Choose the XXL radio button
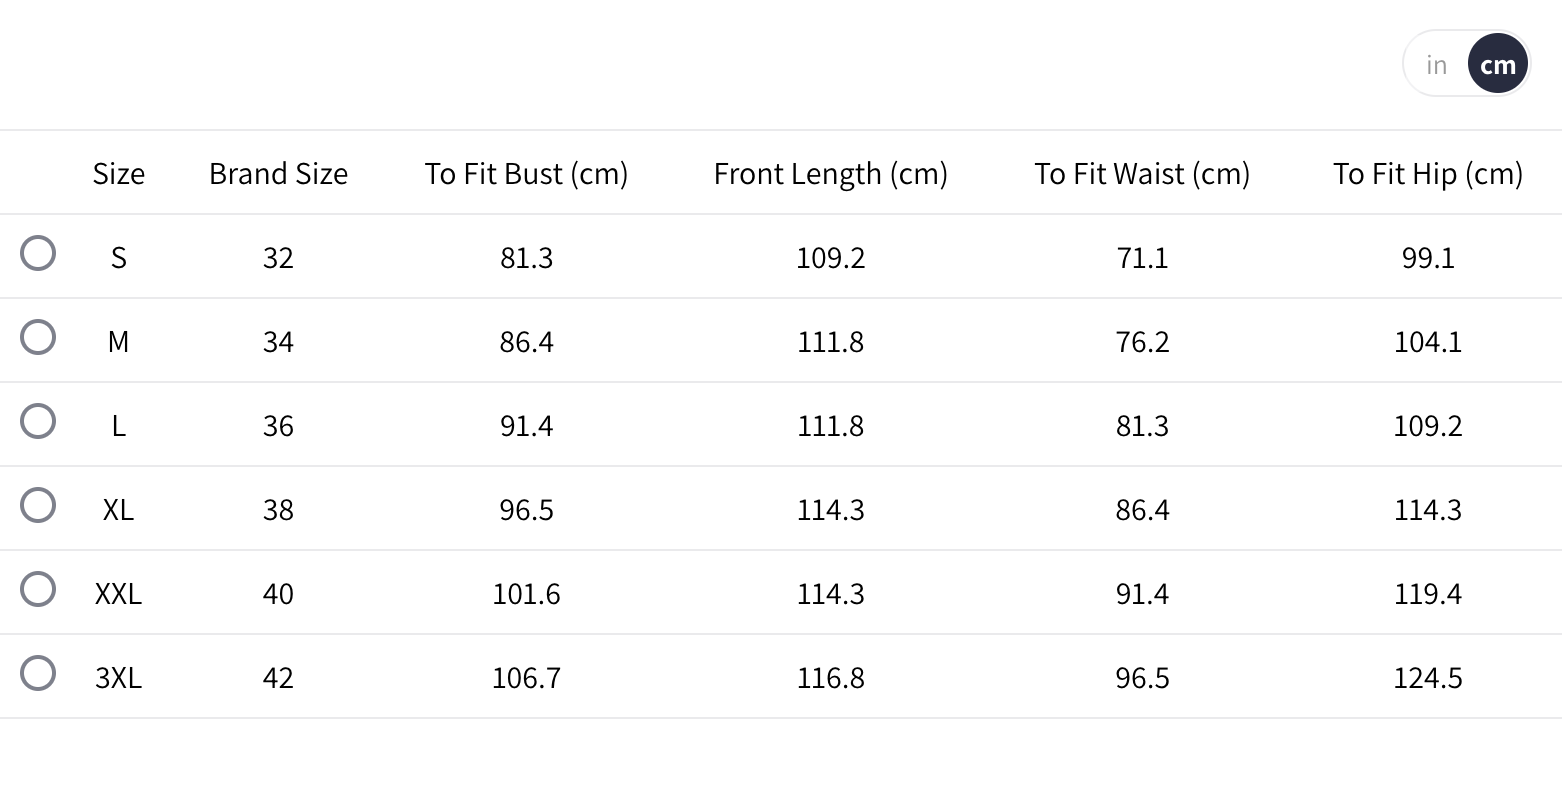The image size is (1562, 798). point(38,590)
